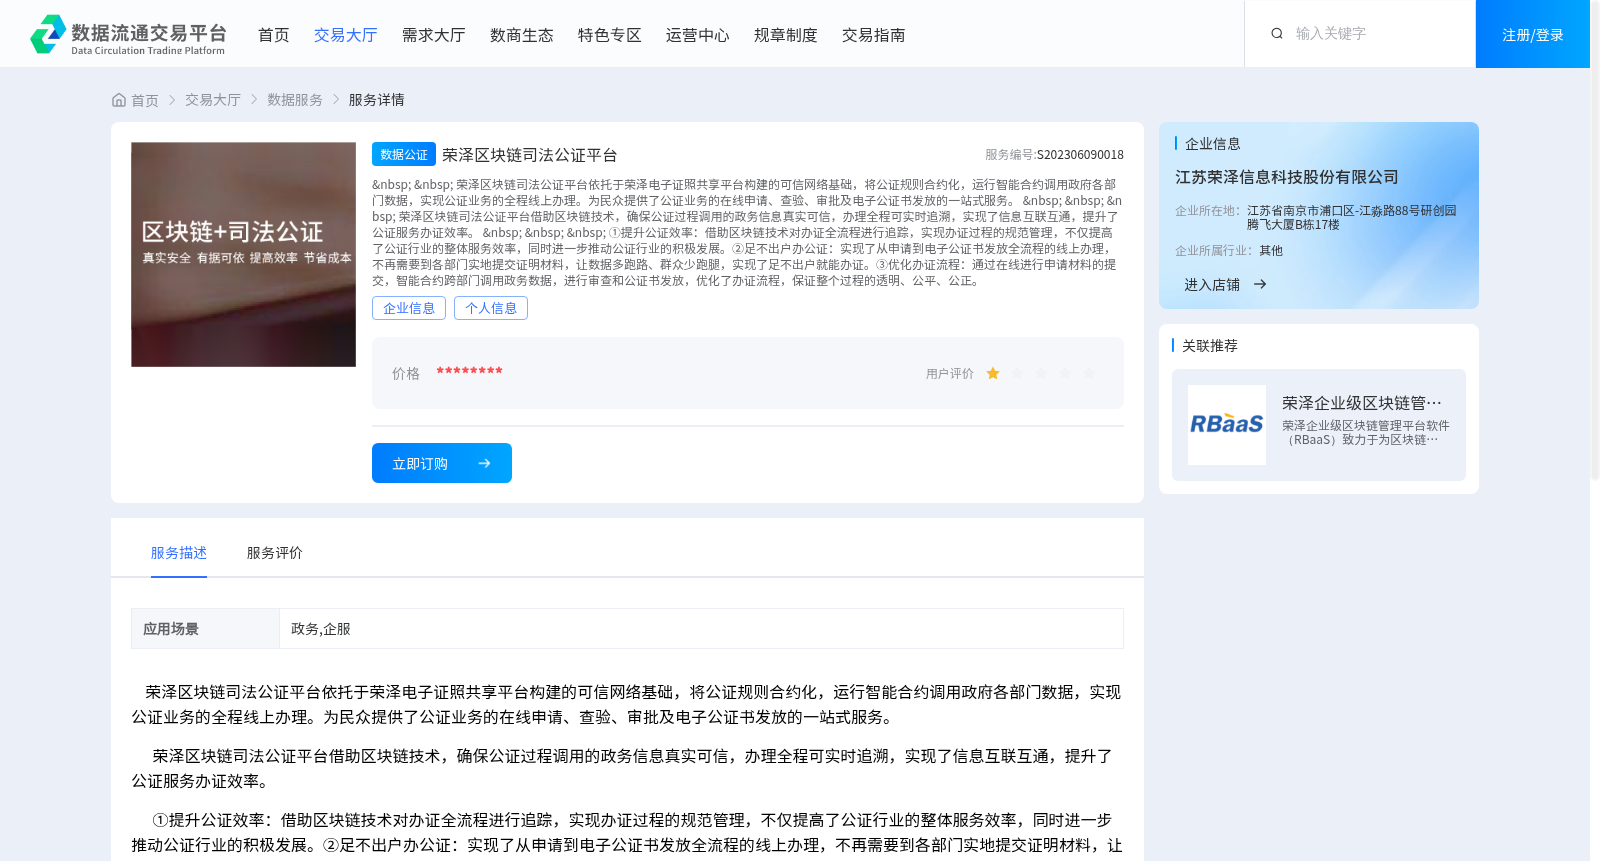
Task: Click the 企业信息 tag button
Action: click(x=409, y=308)
